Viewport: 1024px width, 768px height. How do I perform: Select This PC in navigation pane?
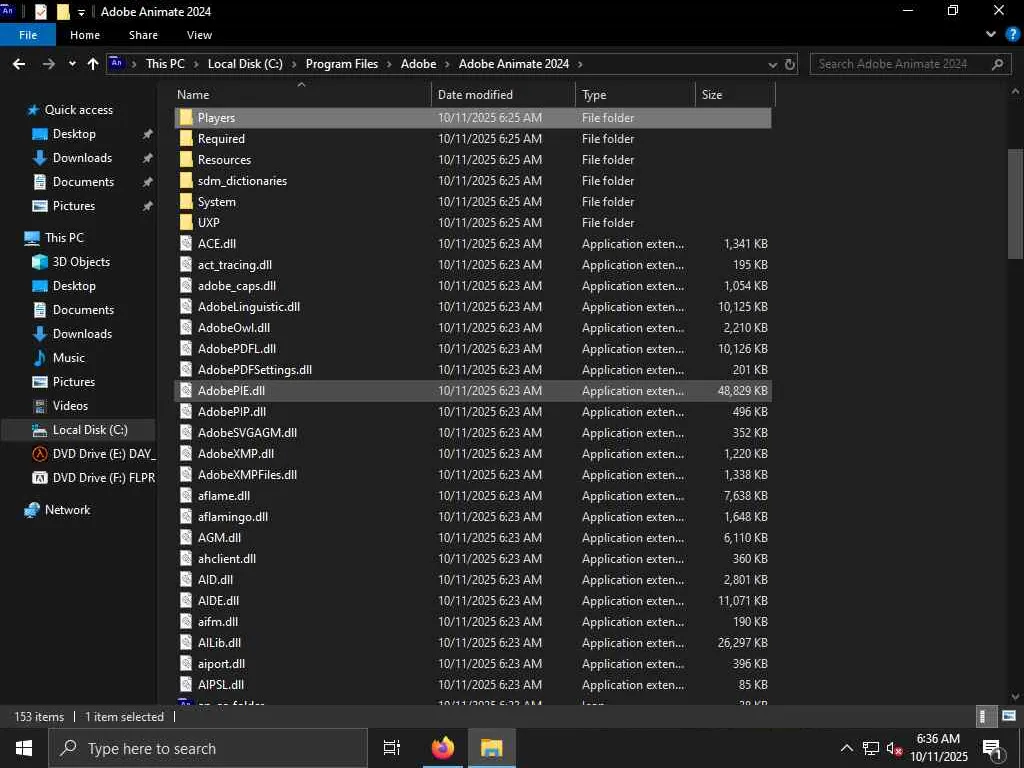click(64, 238)
